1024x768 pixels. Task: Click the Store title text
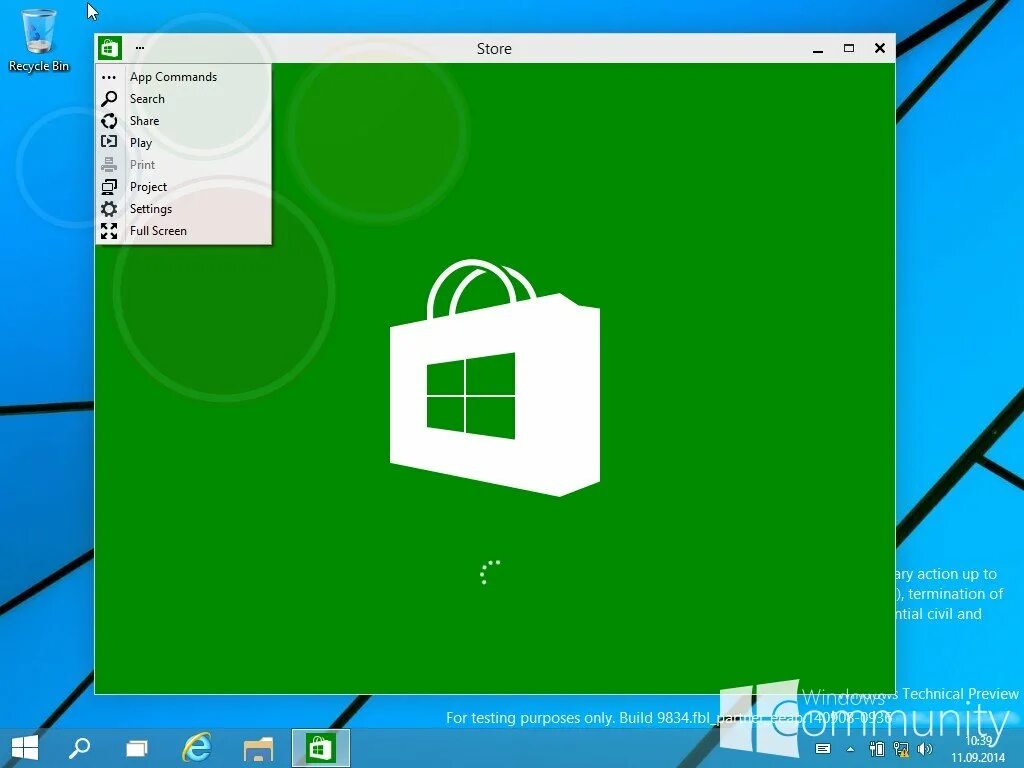pyautogui.click(x=494, y=48)
